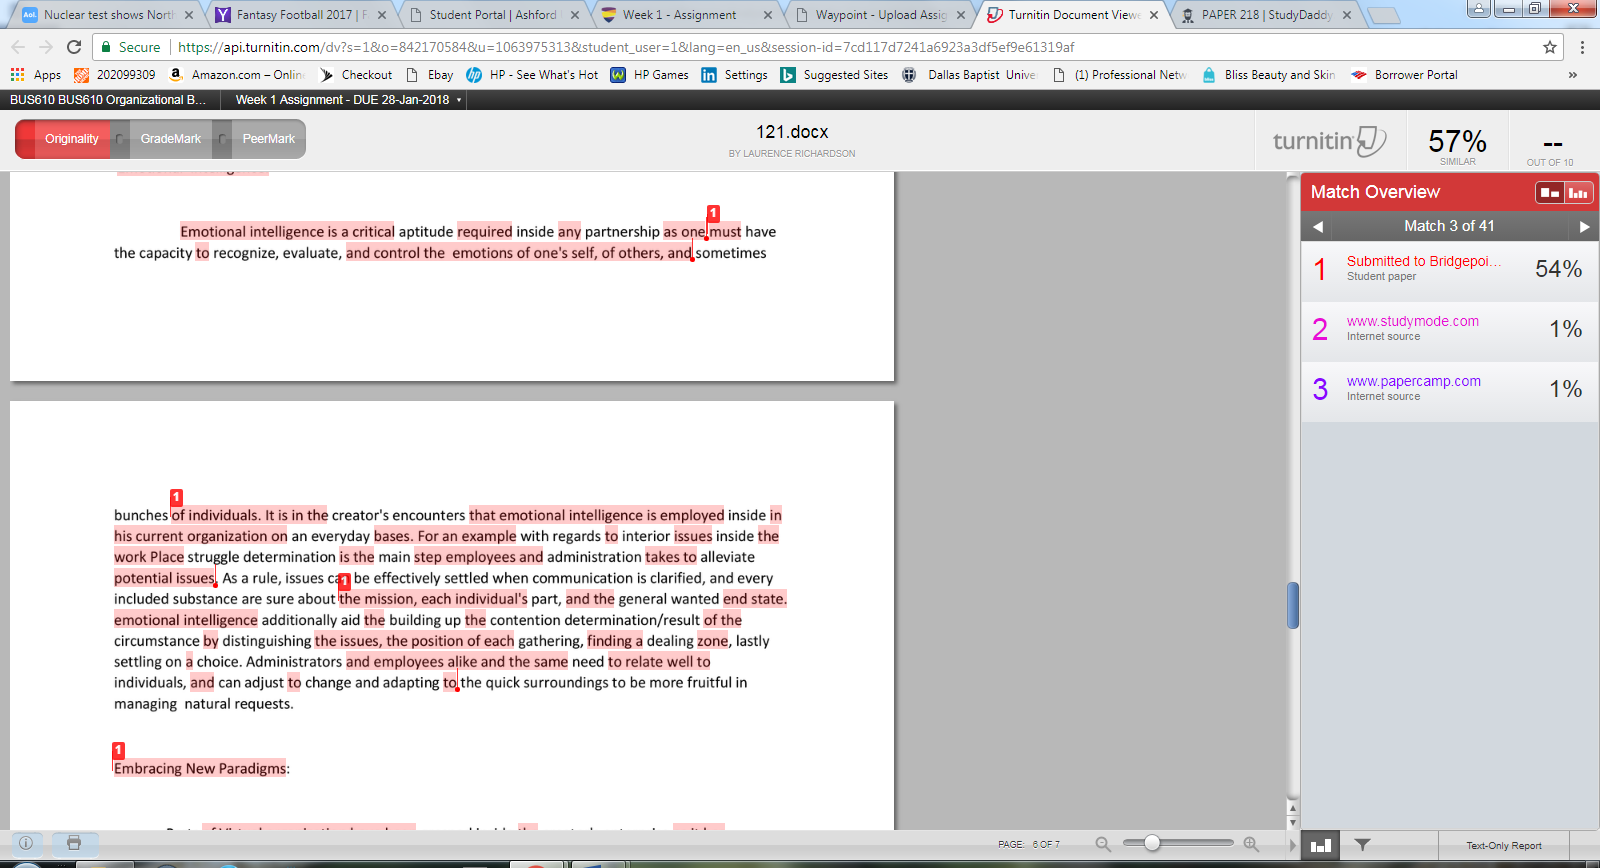1600x868 pixels.
Task: Switch to the PAPER 218 StudyDaddy tab
Action: (1266, 15)
